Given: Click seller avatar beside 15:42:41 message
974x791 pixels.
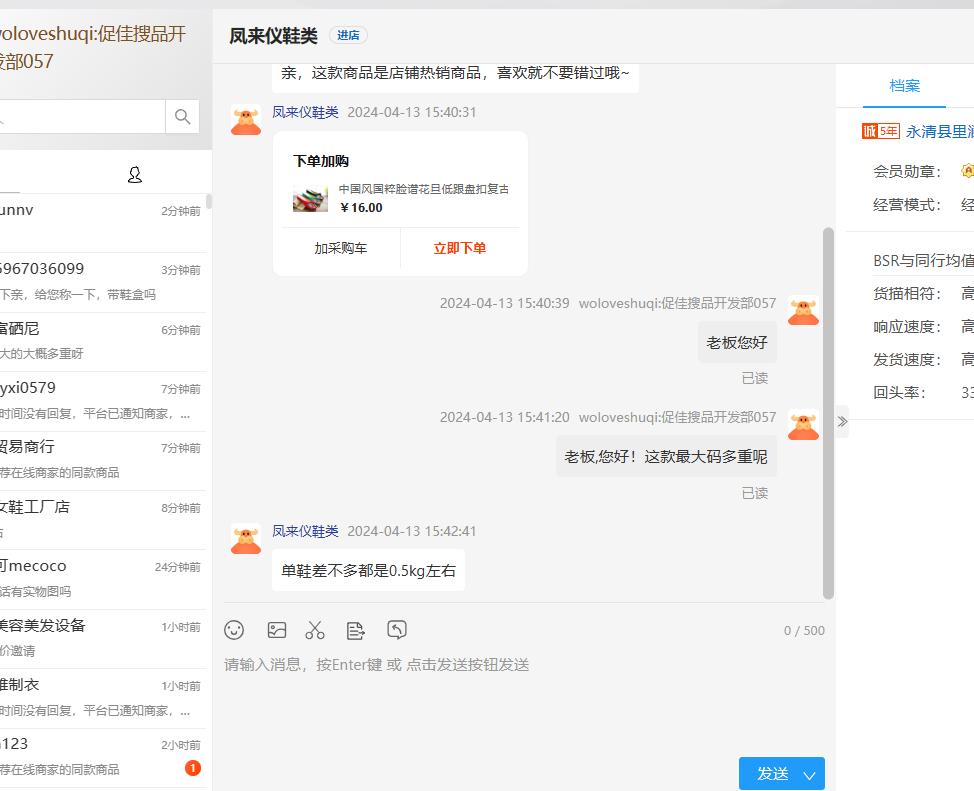Looking at the screenshot, I should (x=246, y=538).
